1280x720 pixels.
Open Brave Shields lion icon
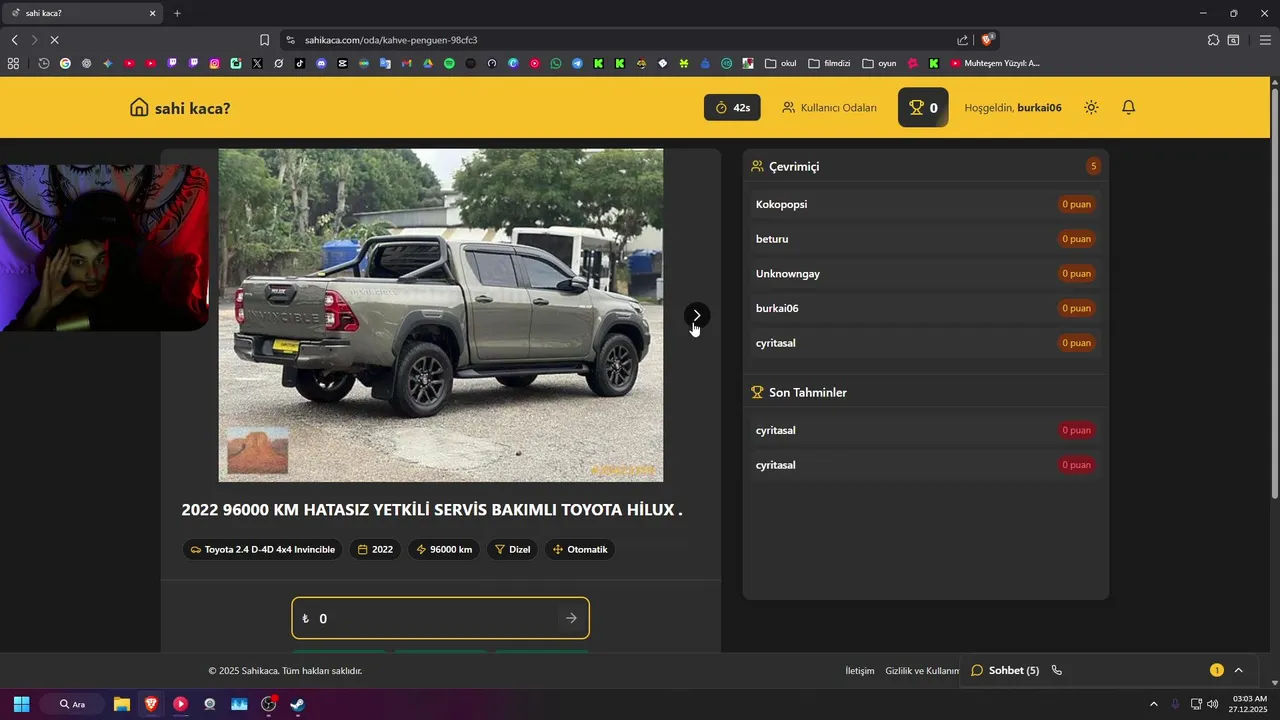pyautogui.click(x=987, y=40)
